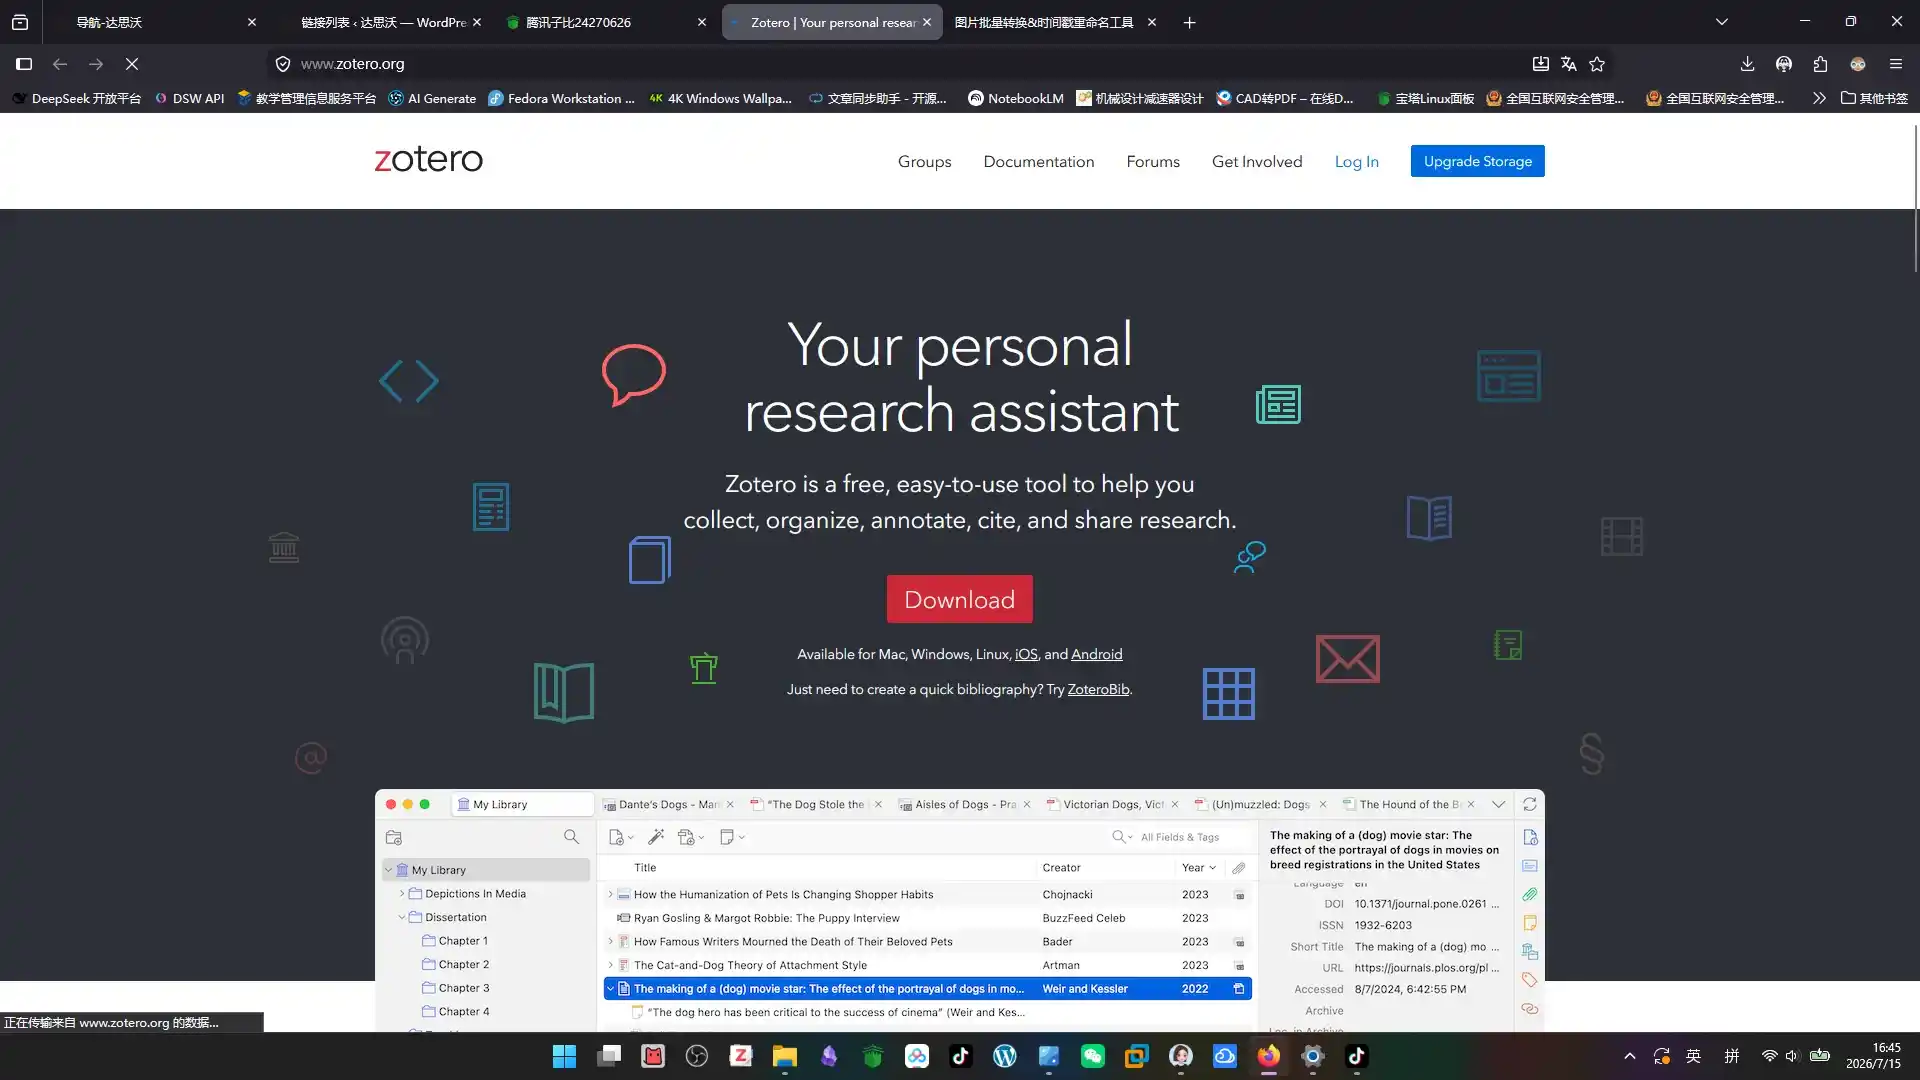This screenshot has height=1080, width=1920.
Task: Open the NotebookLM bookmark
Action: click(1016, 98)
